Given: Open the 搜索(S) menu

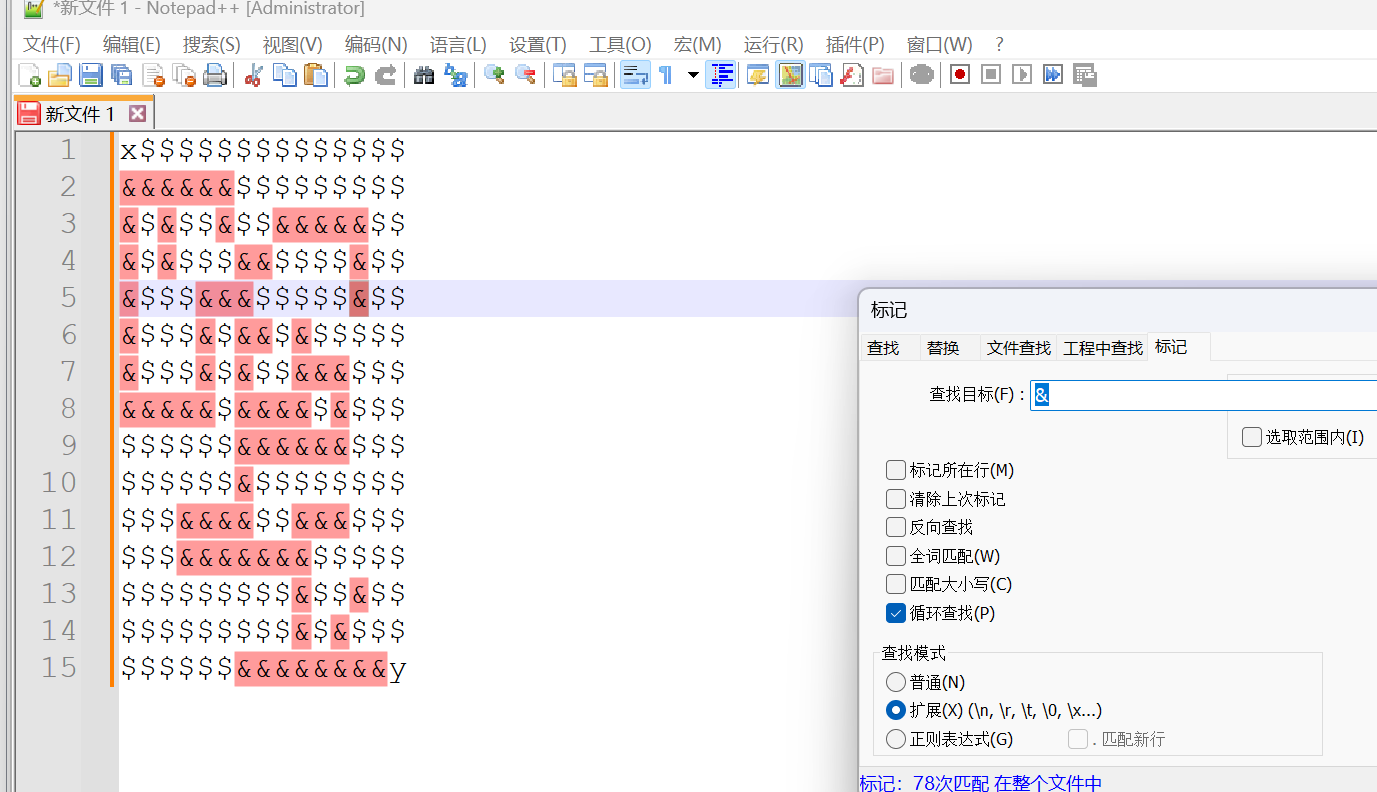Looking at the screenshot, I should pyautogui.click(x=212, y=45).
